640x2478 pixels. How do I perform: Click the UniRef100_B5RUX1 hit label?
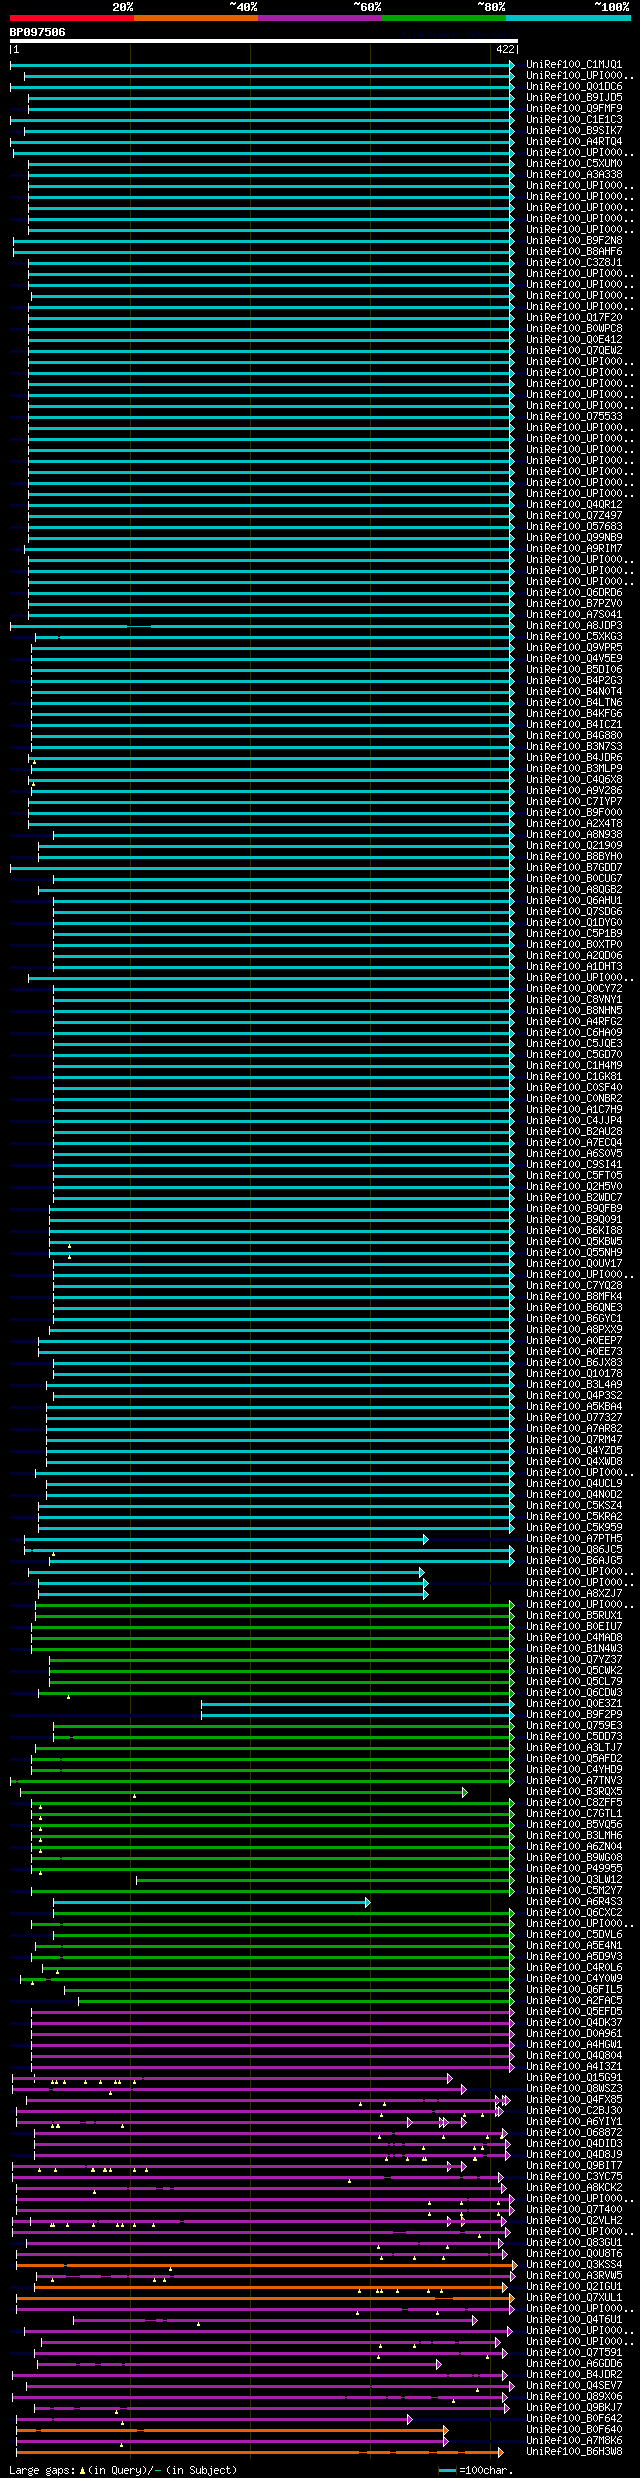coord(573,1616)
